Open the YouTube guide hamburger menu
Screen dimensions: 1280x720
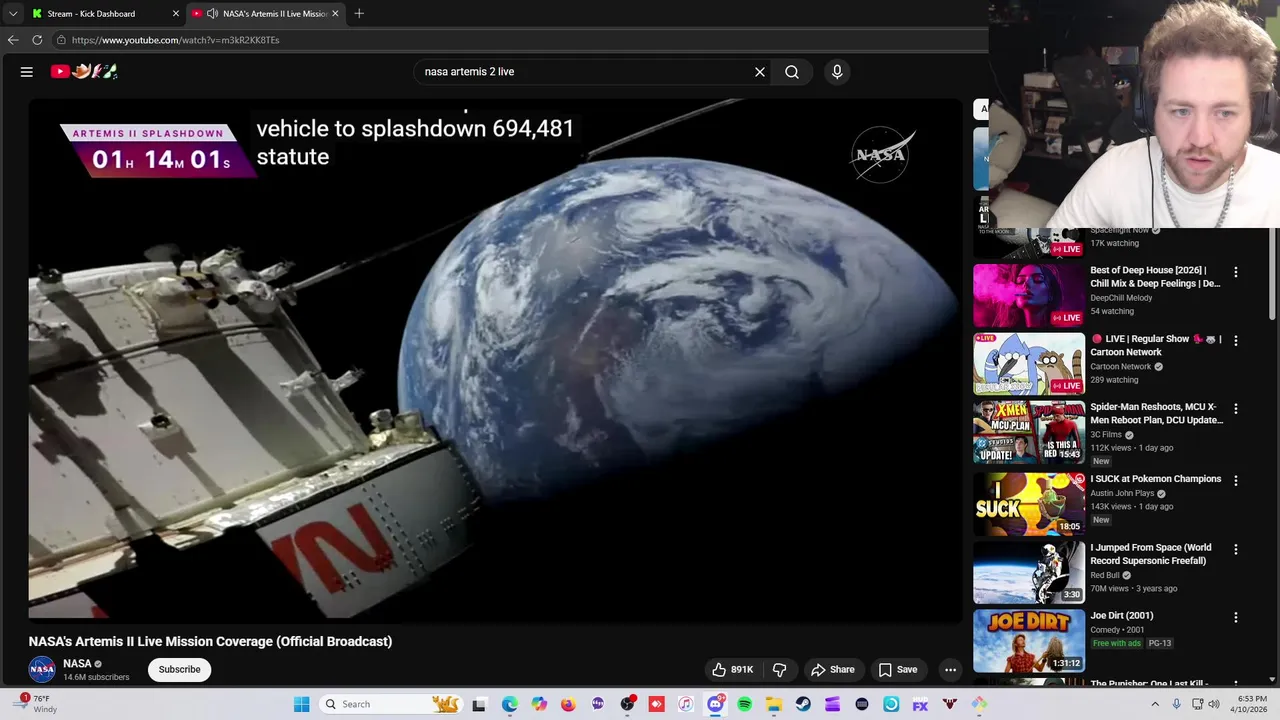click(27, 71)
